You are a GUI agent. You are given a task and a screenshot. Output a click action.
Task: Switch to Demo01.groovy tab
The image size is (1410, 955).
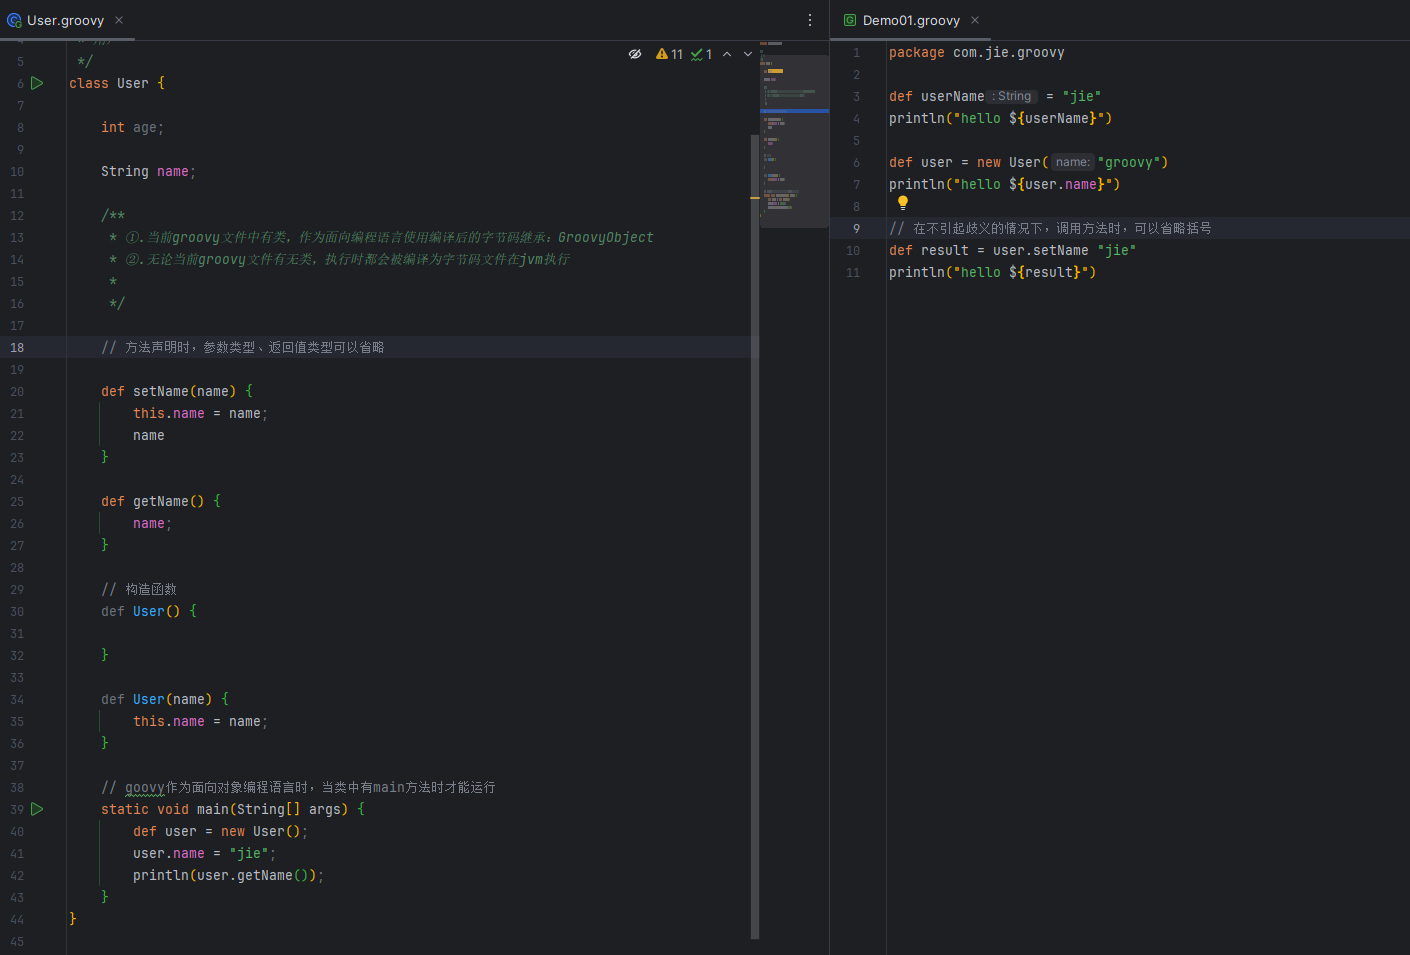pyautogui.click(x=911, y=20)
